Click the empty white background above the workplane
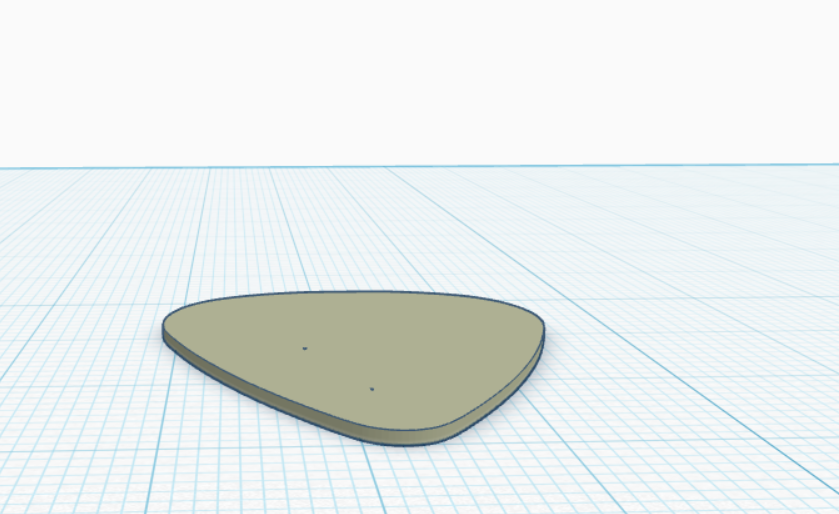The height and width of the screenshot is (514, 839). (420, 80)
